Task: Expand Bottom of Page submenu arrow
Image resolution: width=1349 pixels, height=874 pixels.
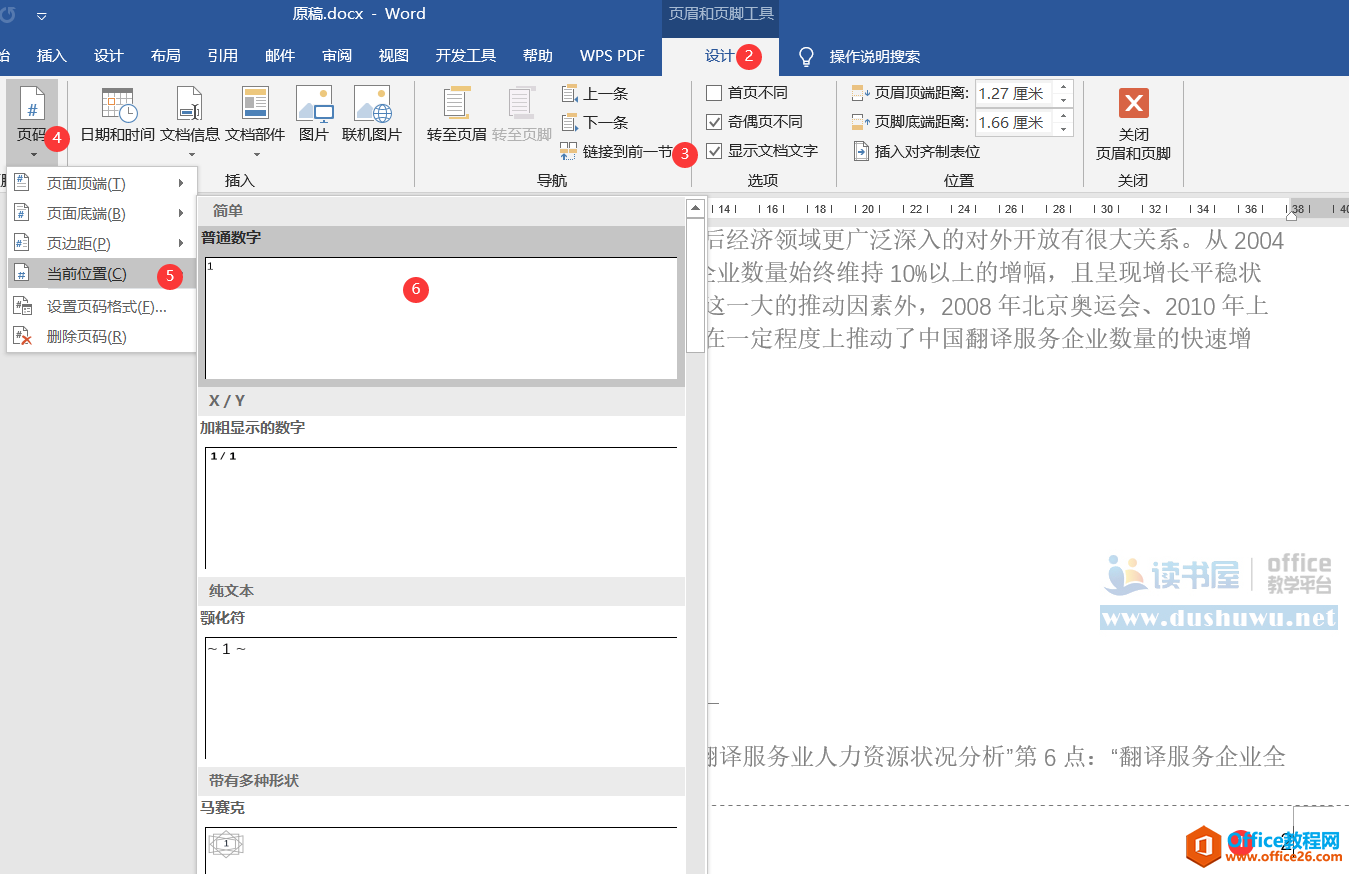Action: point(181,213)
